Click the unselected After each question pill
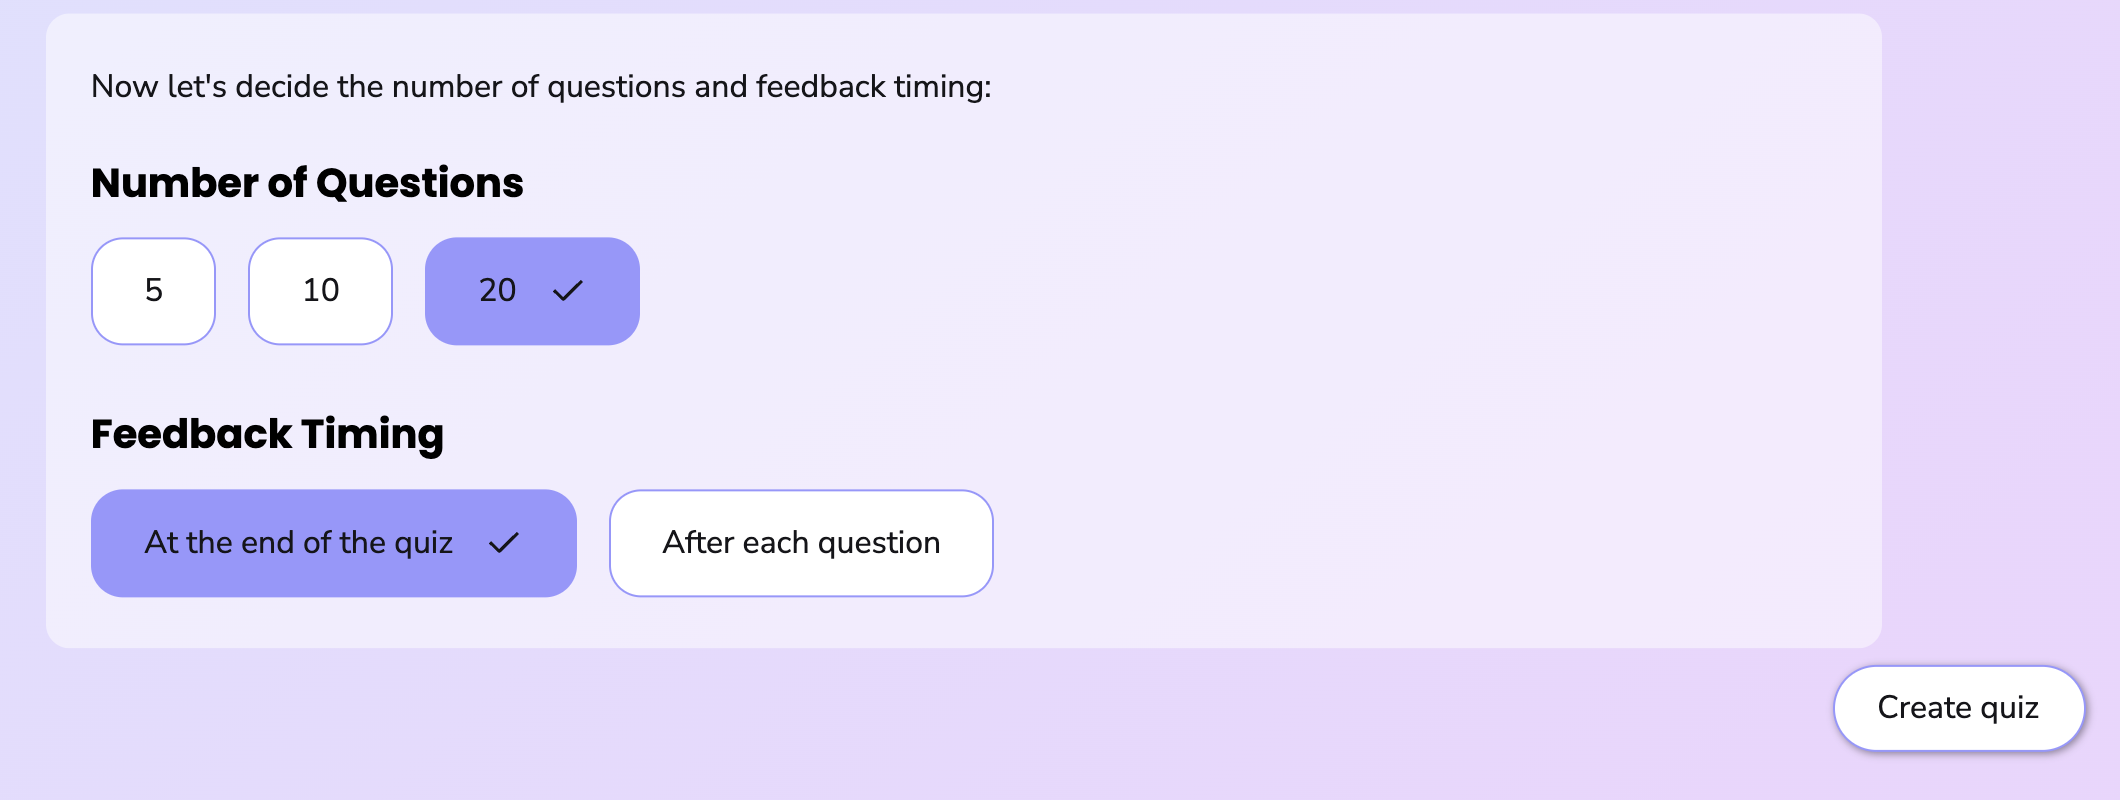The image size is (2120, 800). (800, 543)
